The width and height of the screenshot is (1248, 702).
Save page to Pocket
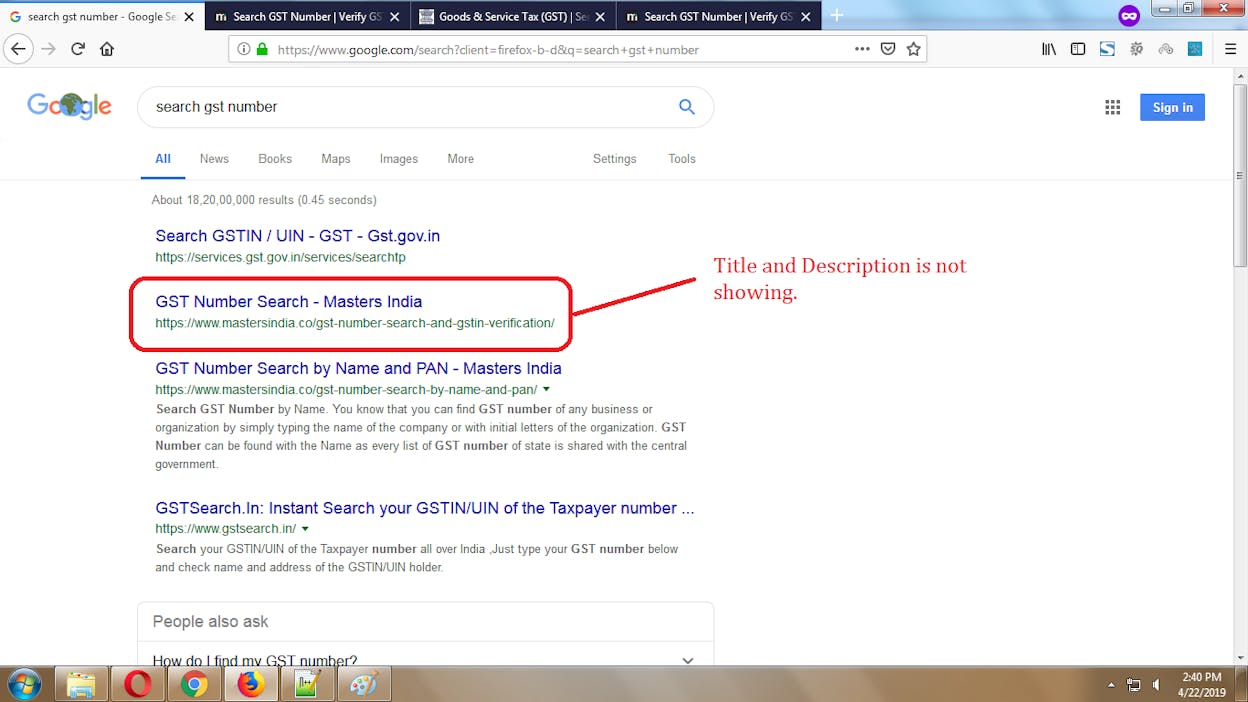click(x=888, y=49)
